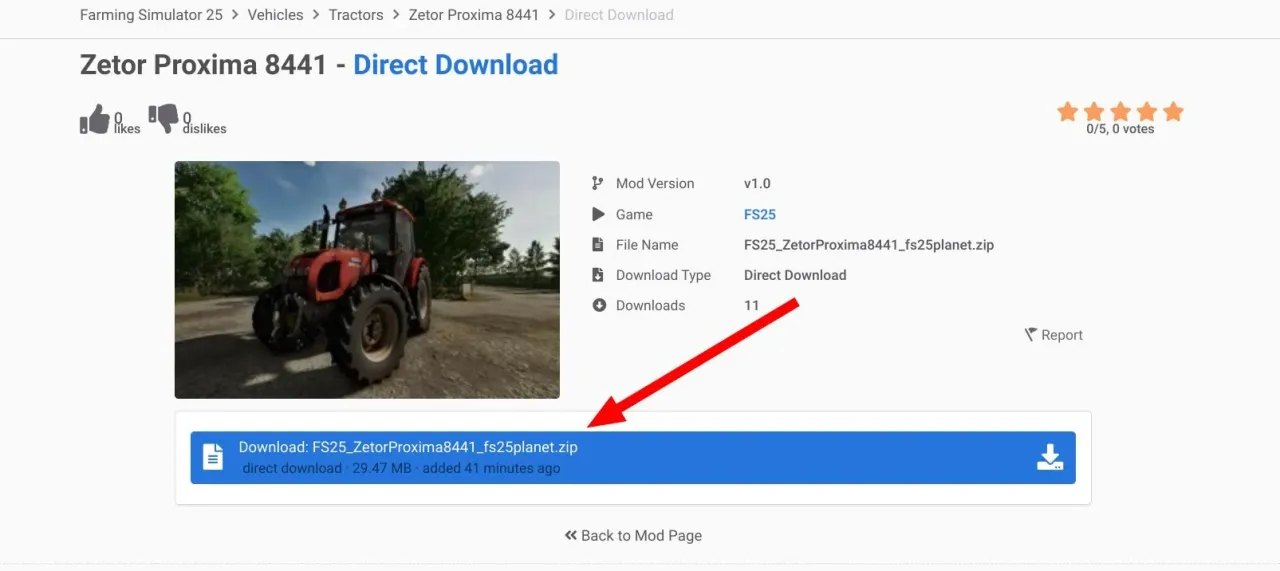
Task: Navigate to Tractors breadcrumb
Action: pos(356,15)
